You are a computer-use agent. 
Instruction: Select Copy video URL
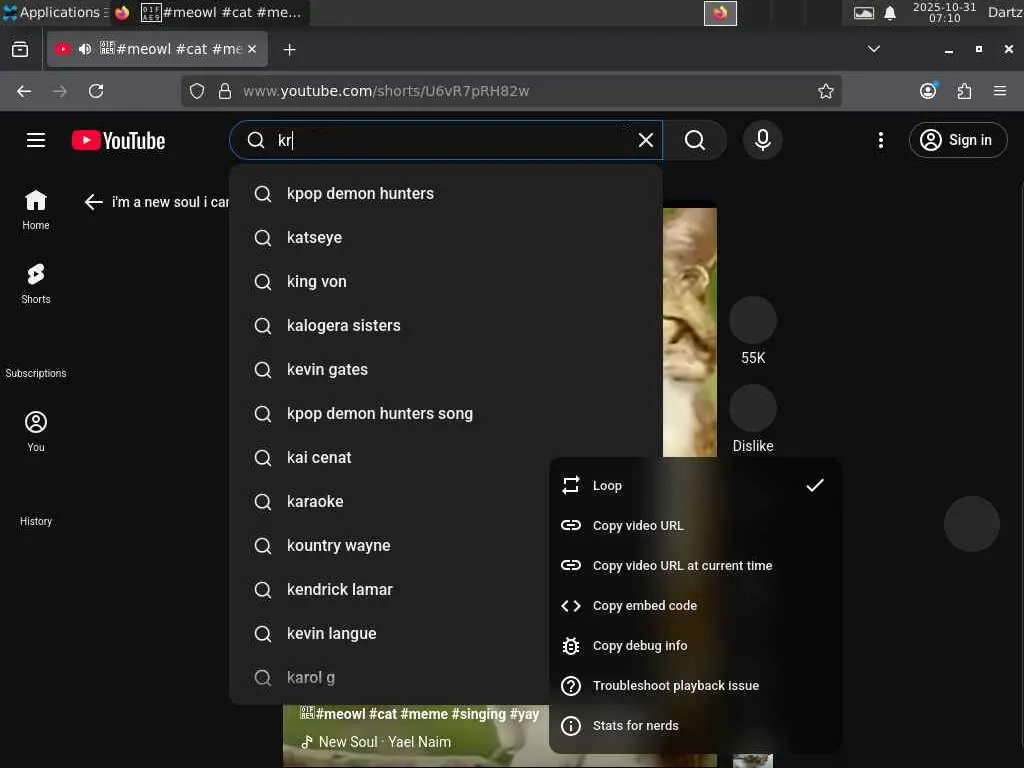(x=695, y=526)
